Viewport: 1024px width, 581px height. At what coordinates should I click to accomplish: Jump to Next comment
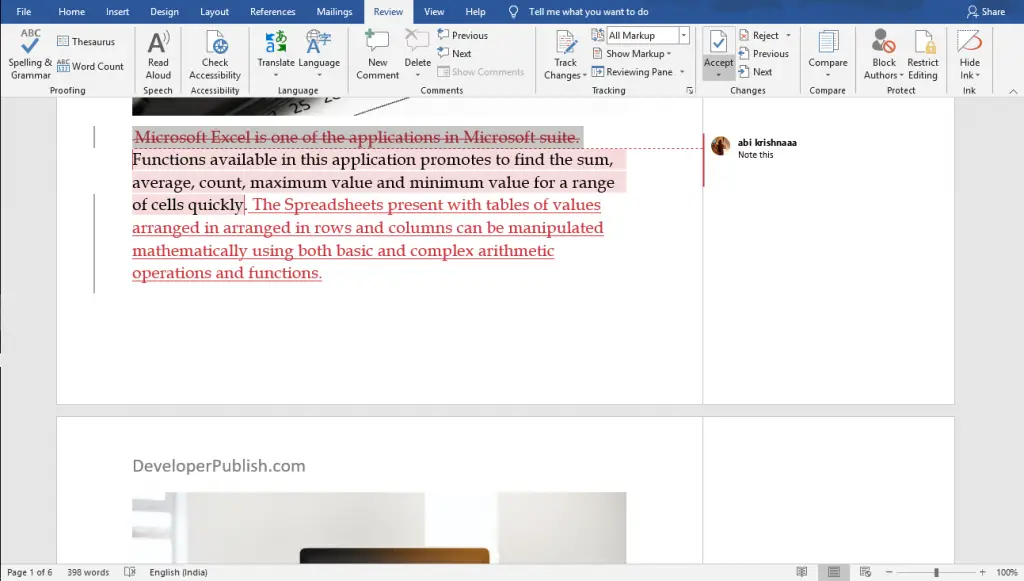pyautogui.click(x=455, y=54)
